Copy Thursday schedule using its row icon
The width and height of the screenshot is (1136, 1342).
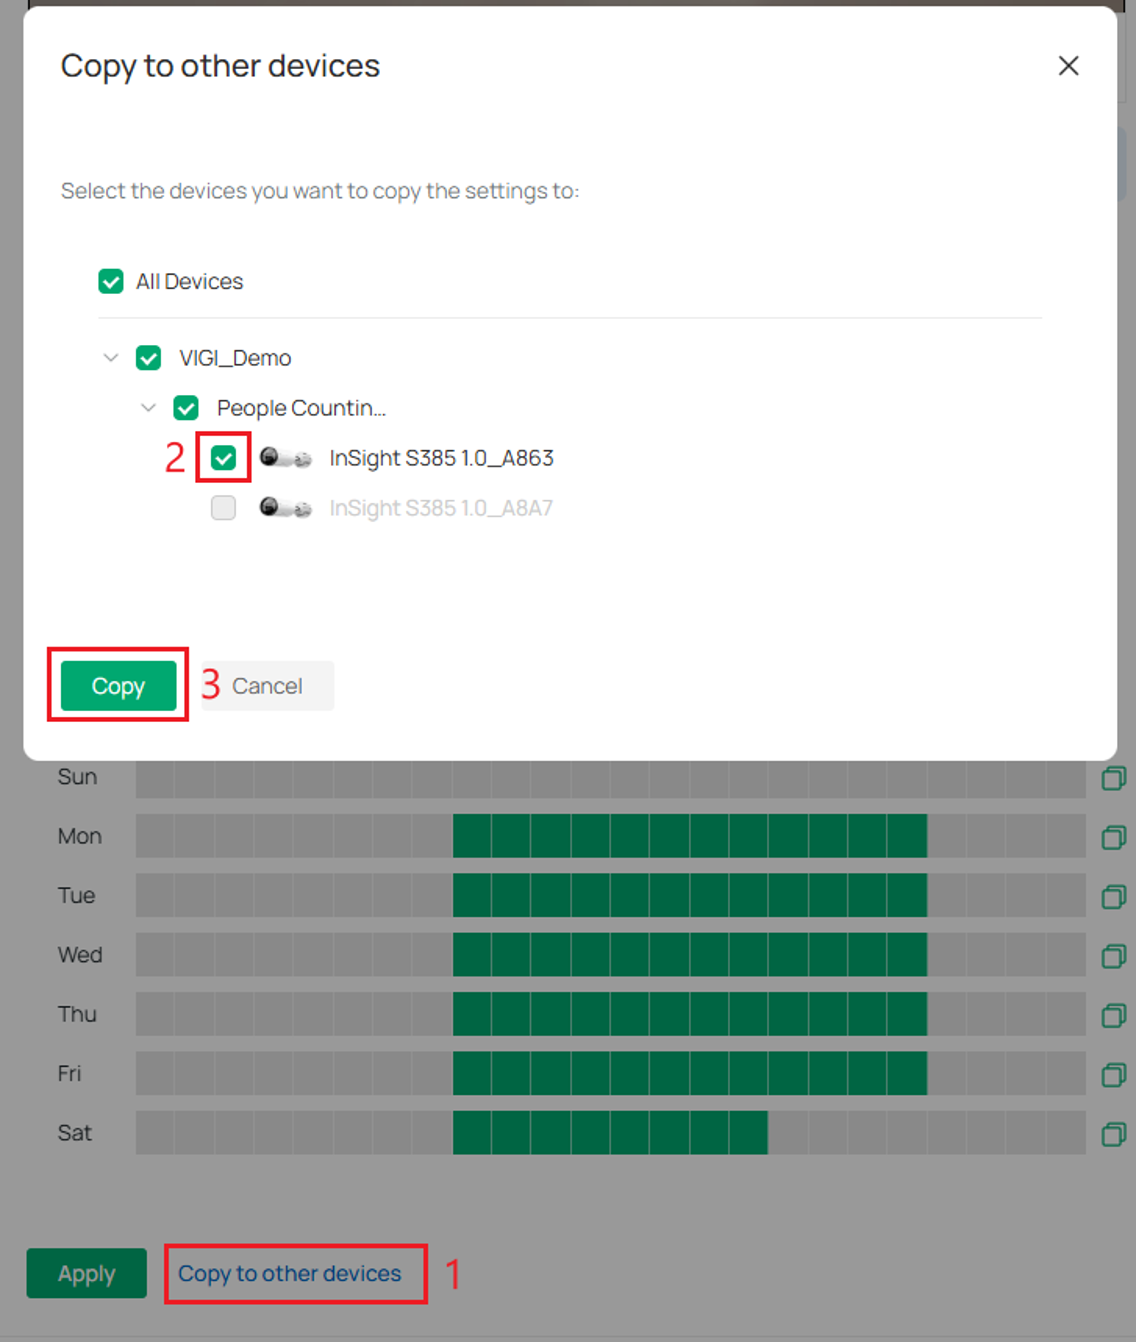tap(1113, 1015)
